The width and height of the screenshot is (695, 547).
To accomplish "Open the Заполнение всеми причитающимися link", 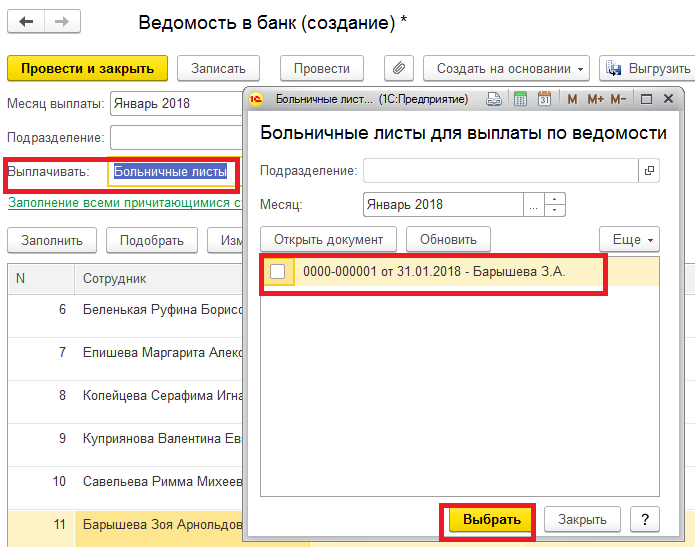I will coord(125,203).
